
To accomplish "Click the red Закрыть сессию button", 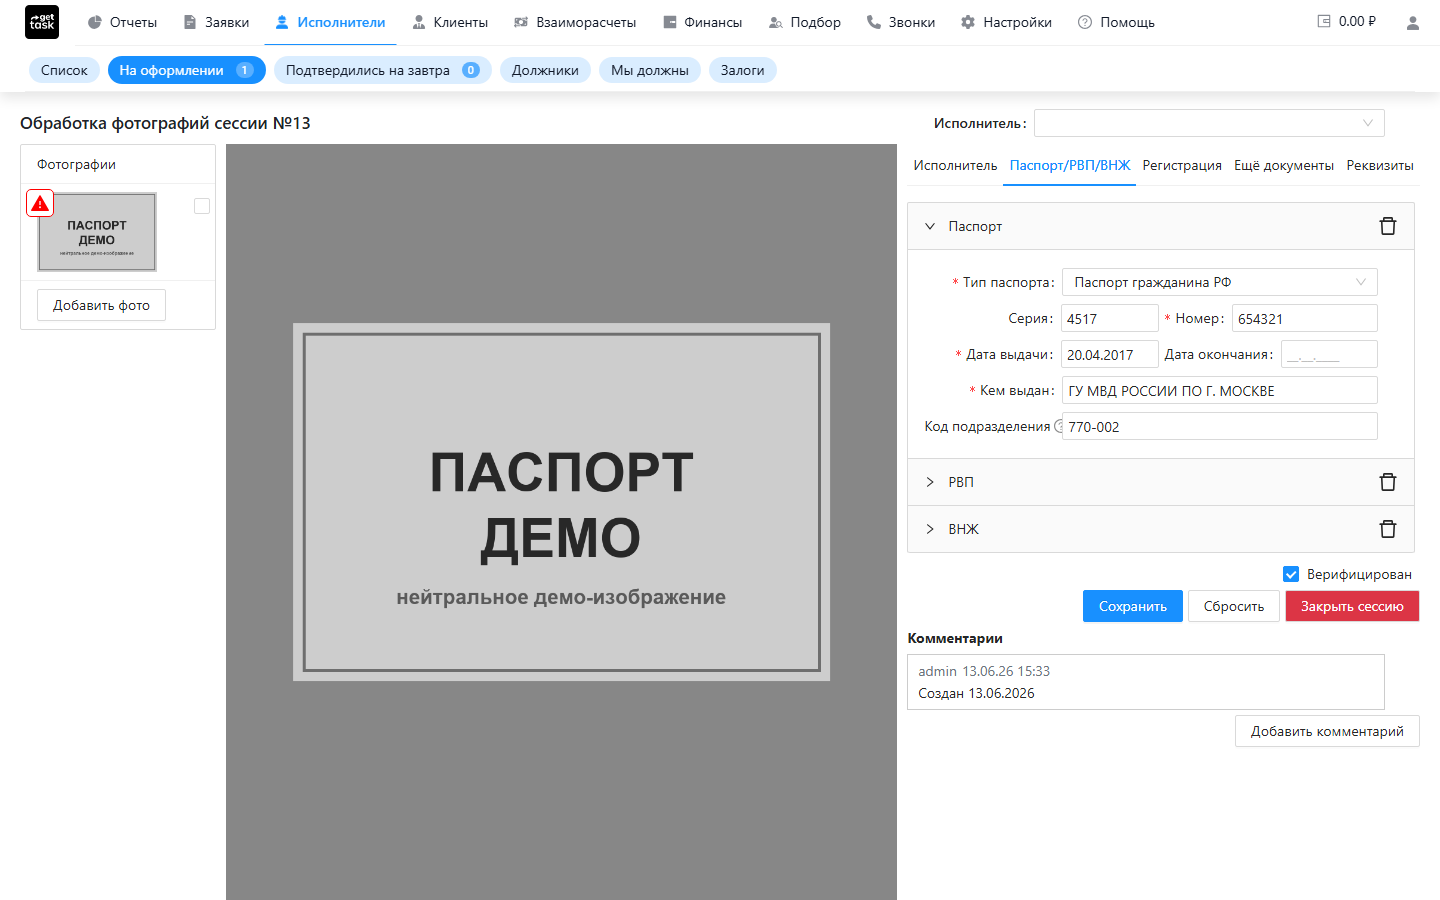I will pyautogui.click(x=1352, y=606).
